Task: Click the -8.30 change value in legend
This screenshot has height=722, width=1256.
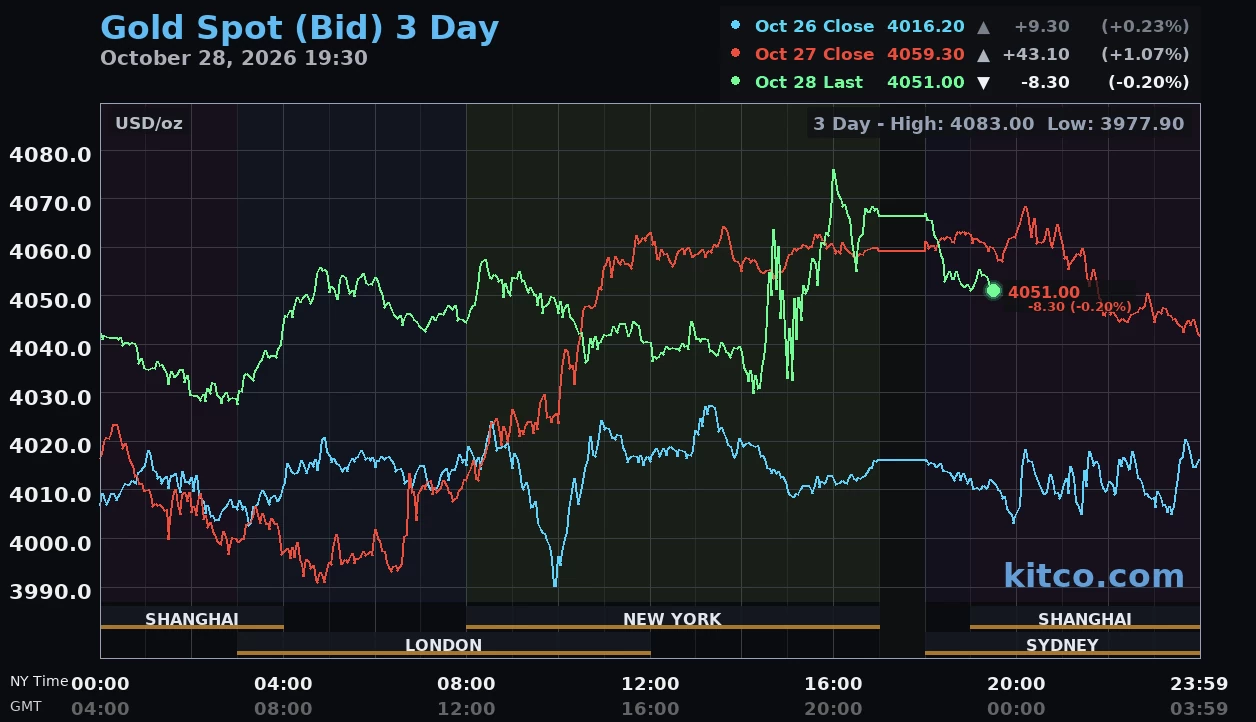Action: coord(1045,82)
